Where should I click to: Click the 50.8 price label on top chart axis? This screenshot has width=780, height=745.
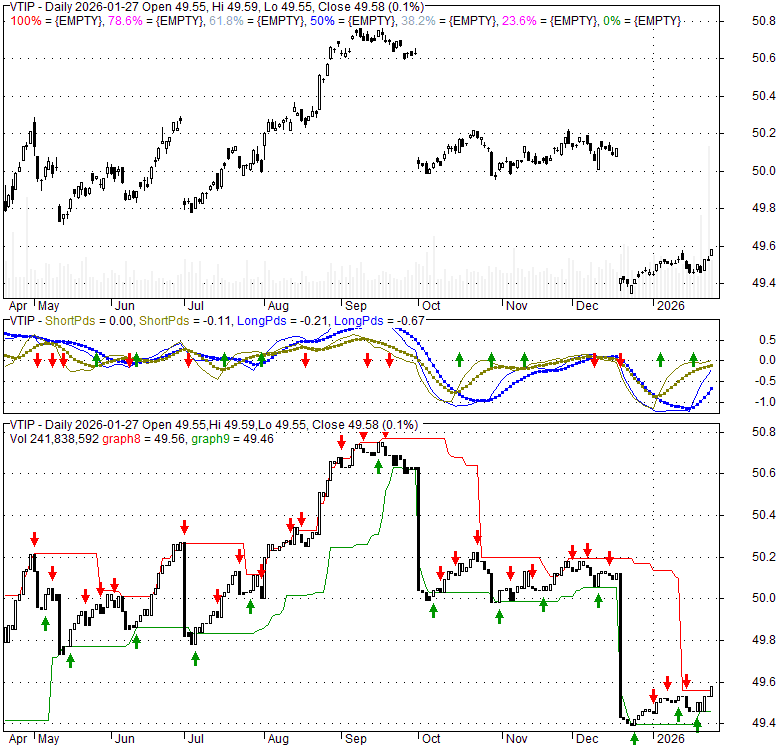[x=764, y=21]
